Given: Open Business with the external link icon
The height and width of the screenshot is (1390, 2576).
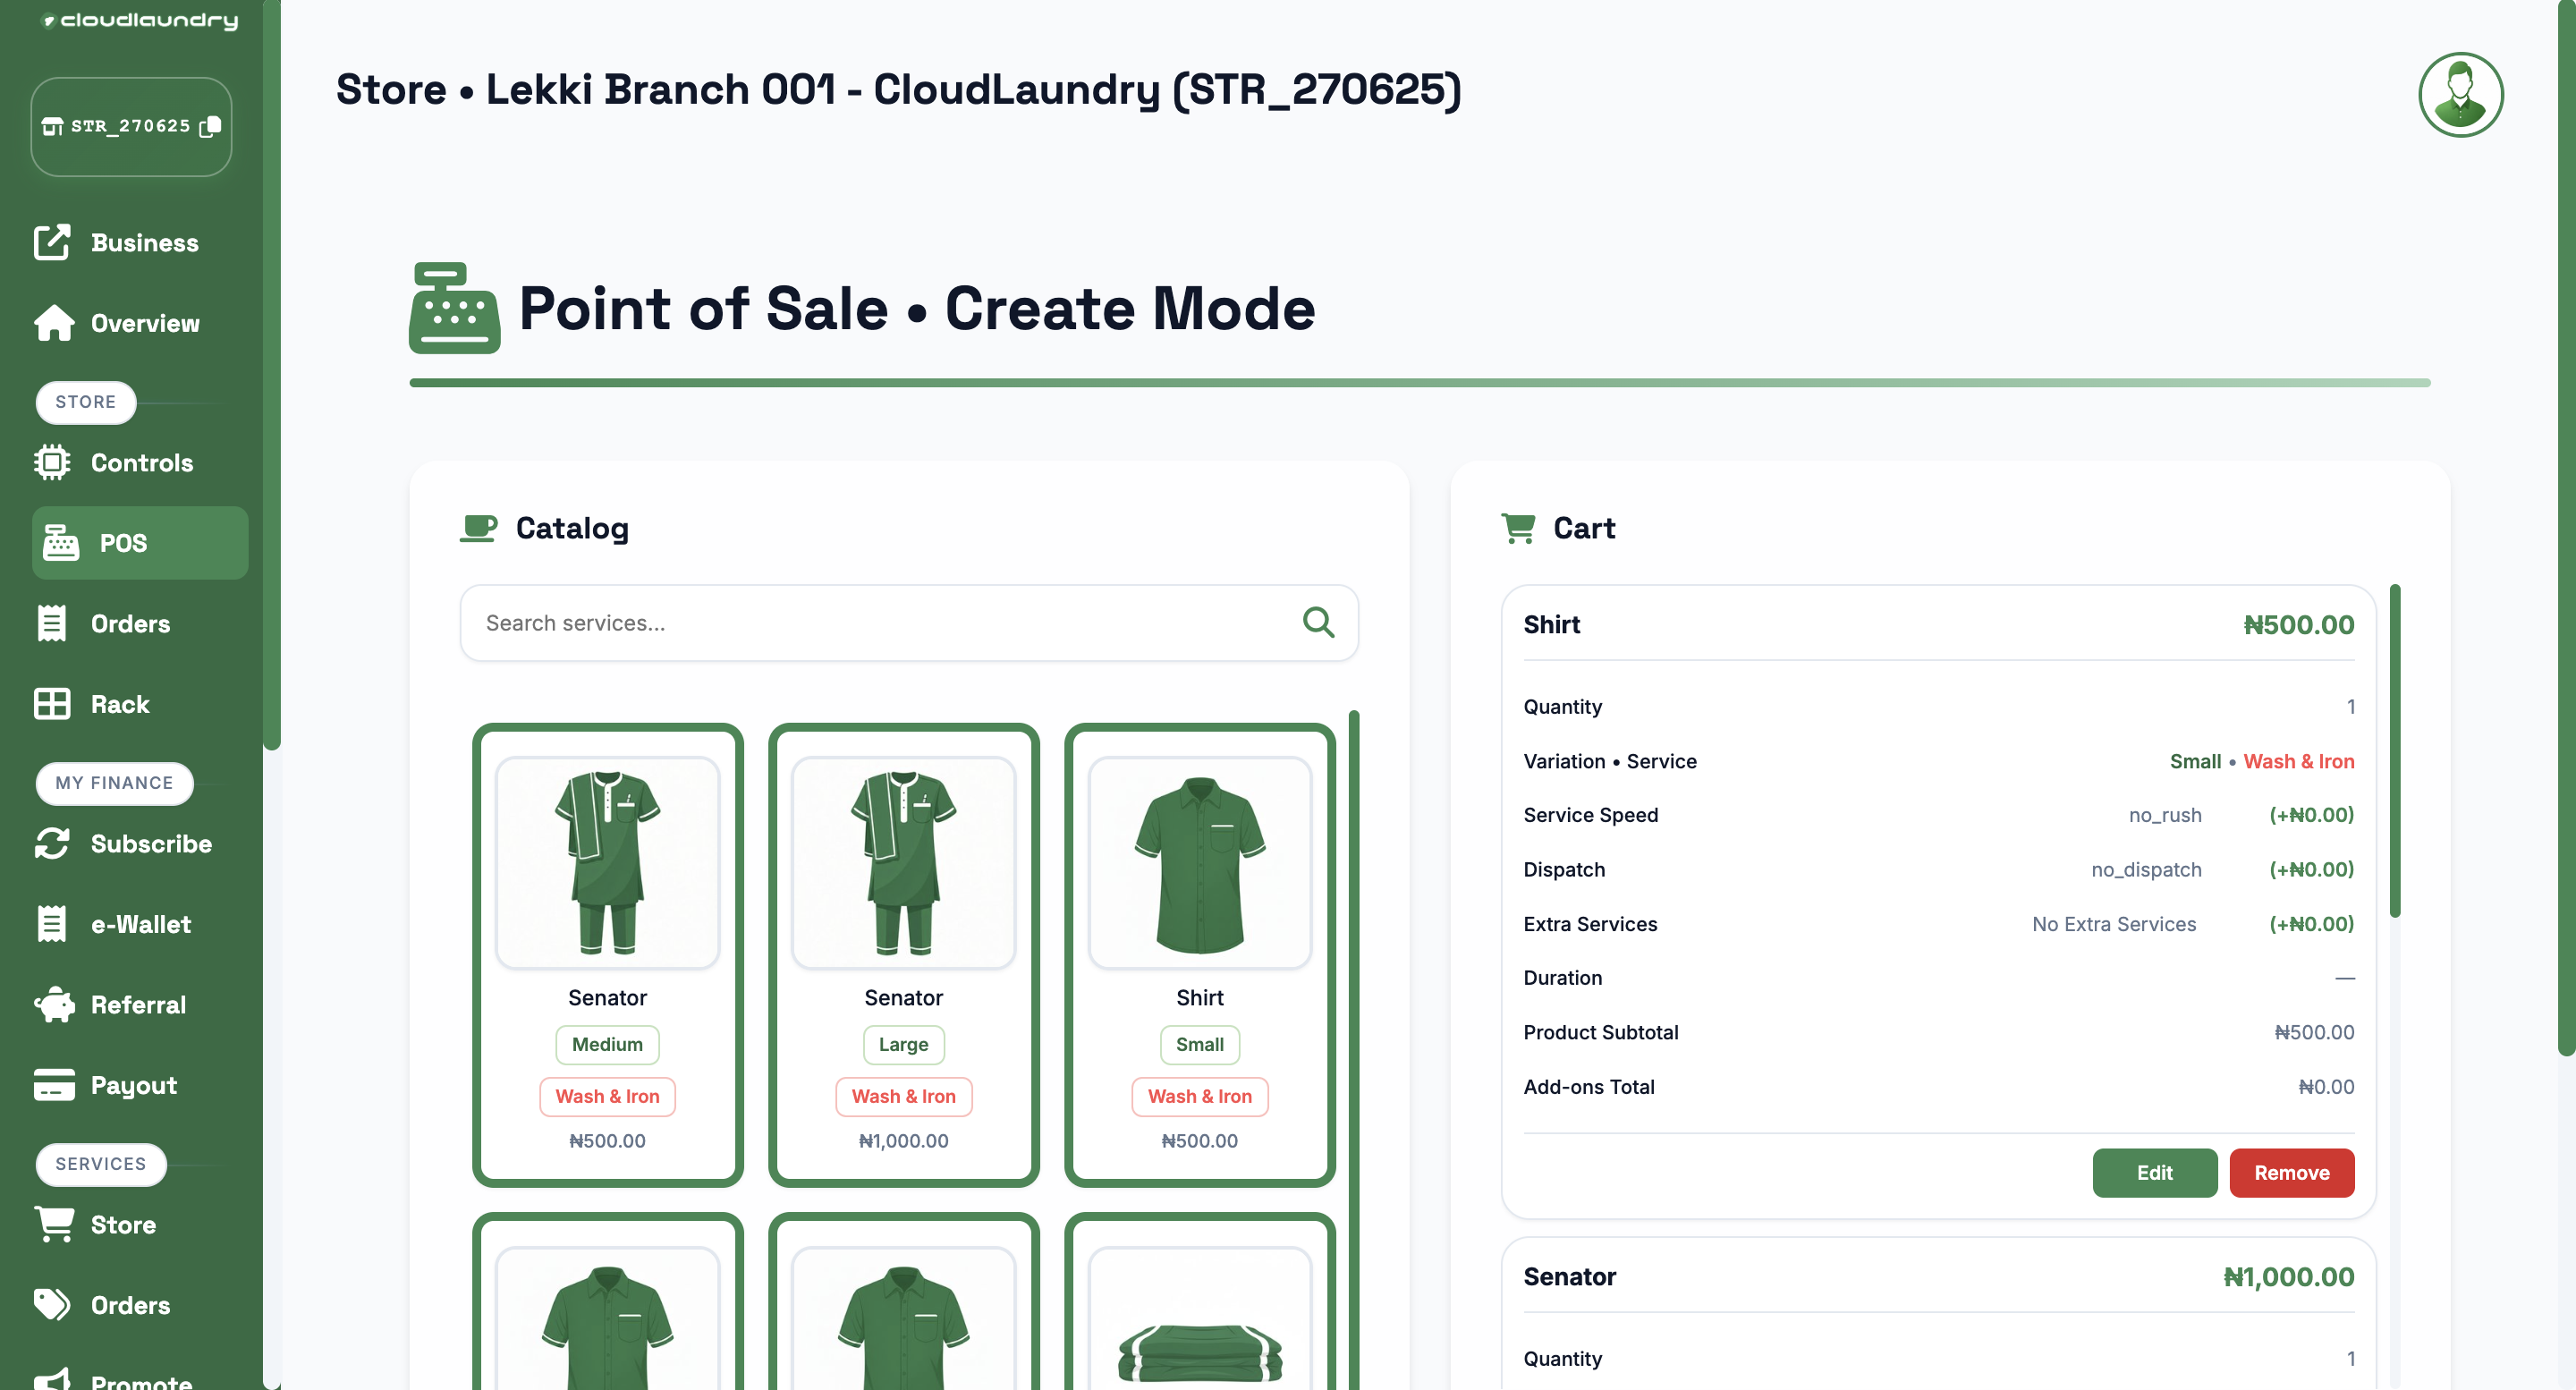Looking at the screenshot, I should (52, 242).
